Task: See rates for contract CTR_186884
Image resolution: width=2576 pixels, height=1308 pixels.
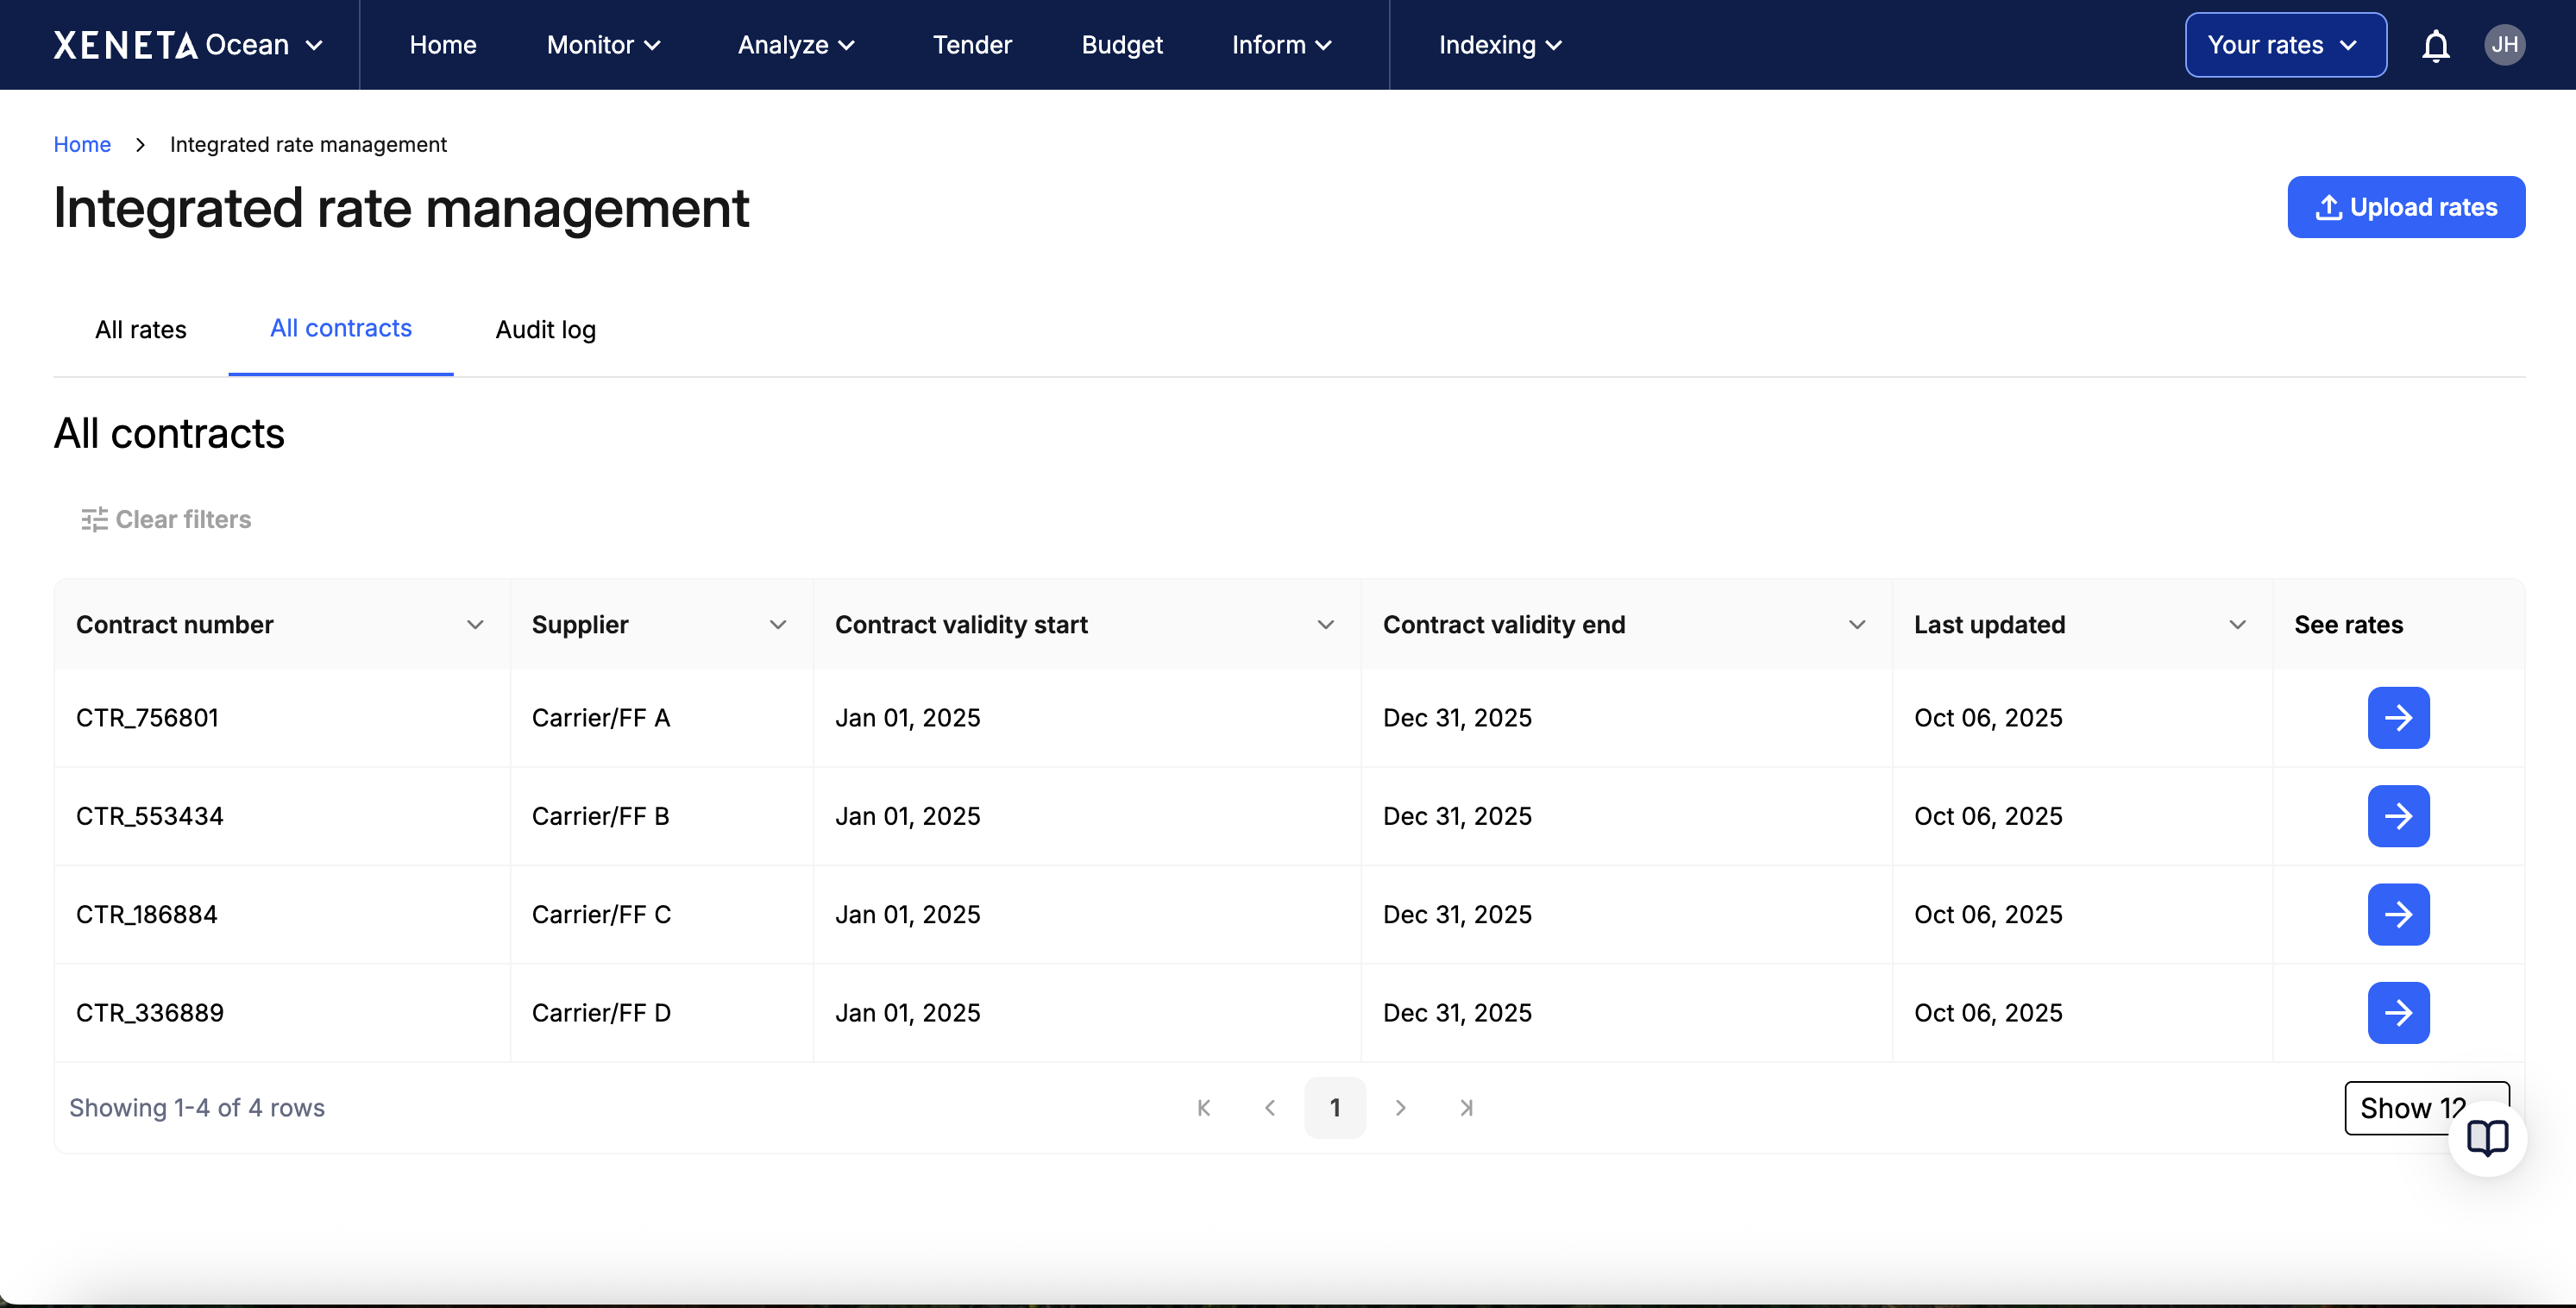Action: coord(2398,914)
